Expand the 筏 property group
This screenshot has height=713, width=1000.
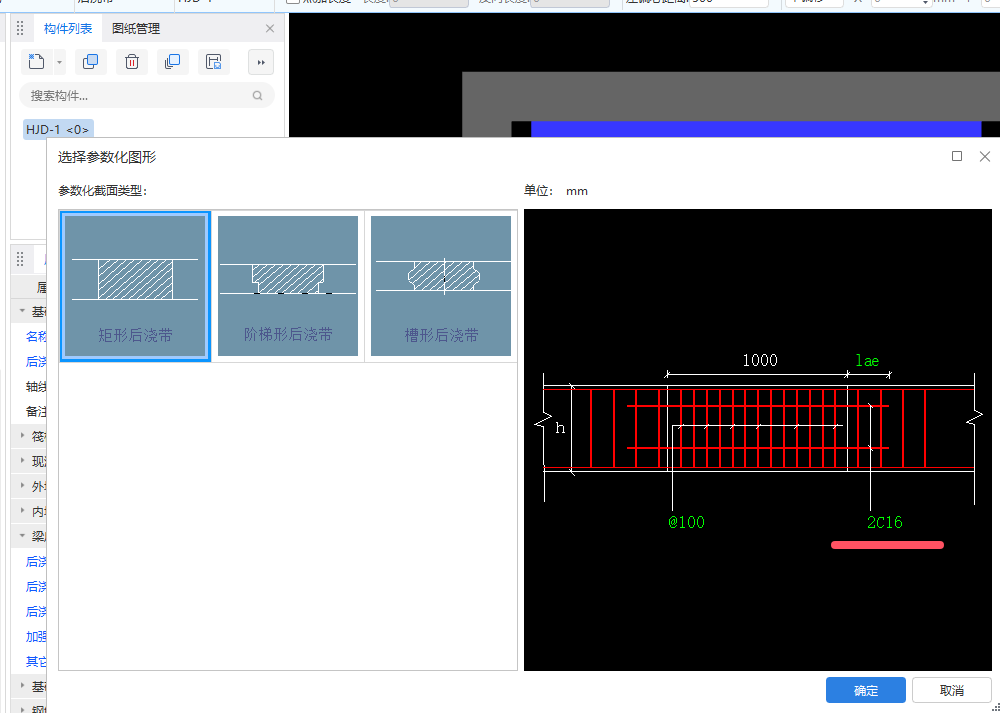22,436
